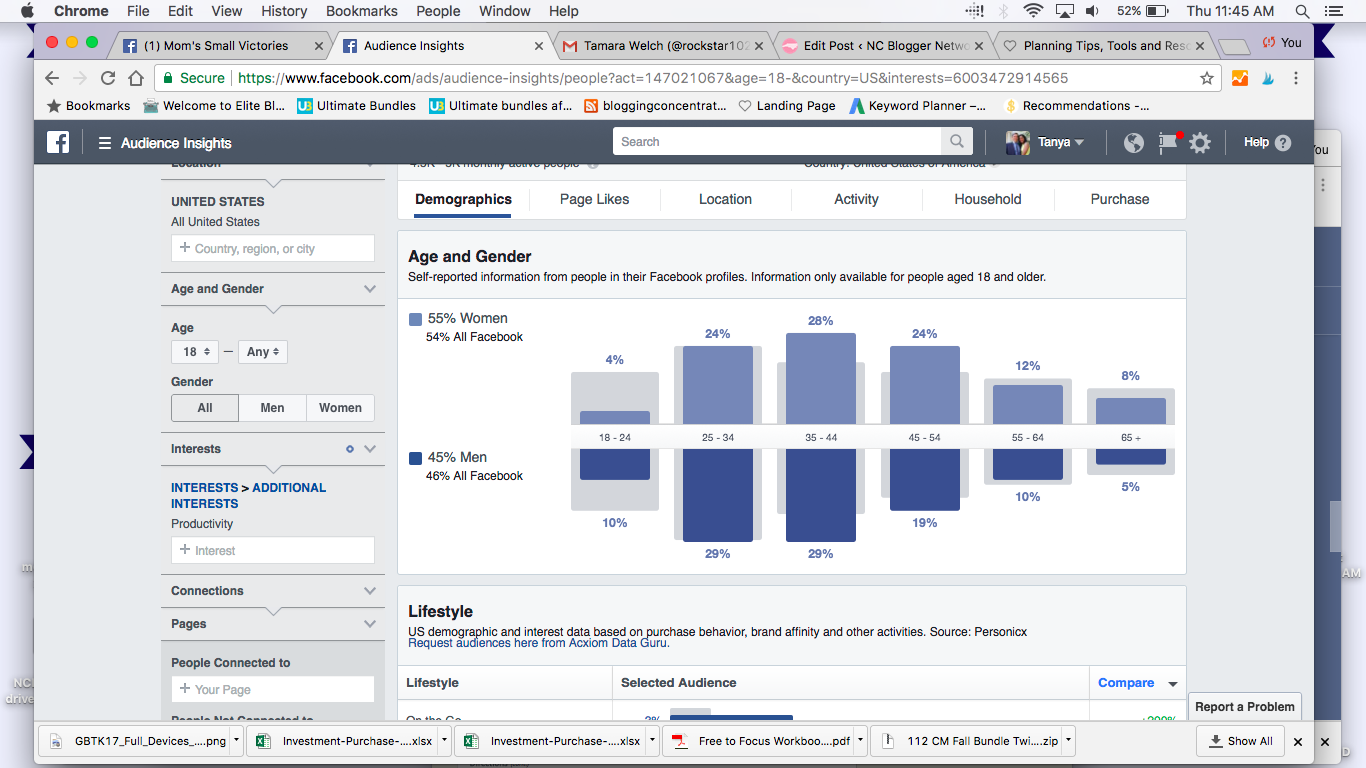Open the Bookmarks menu in menu bar

click(362, 11)
